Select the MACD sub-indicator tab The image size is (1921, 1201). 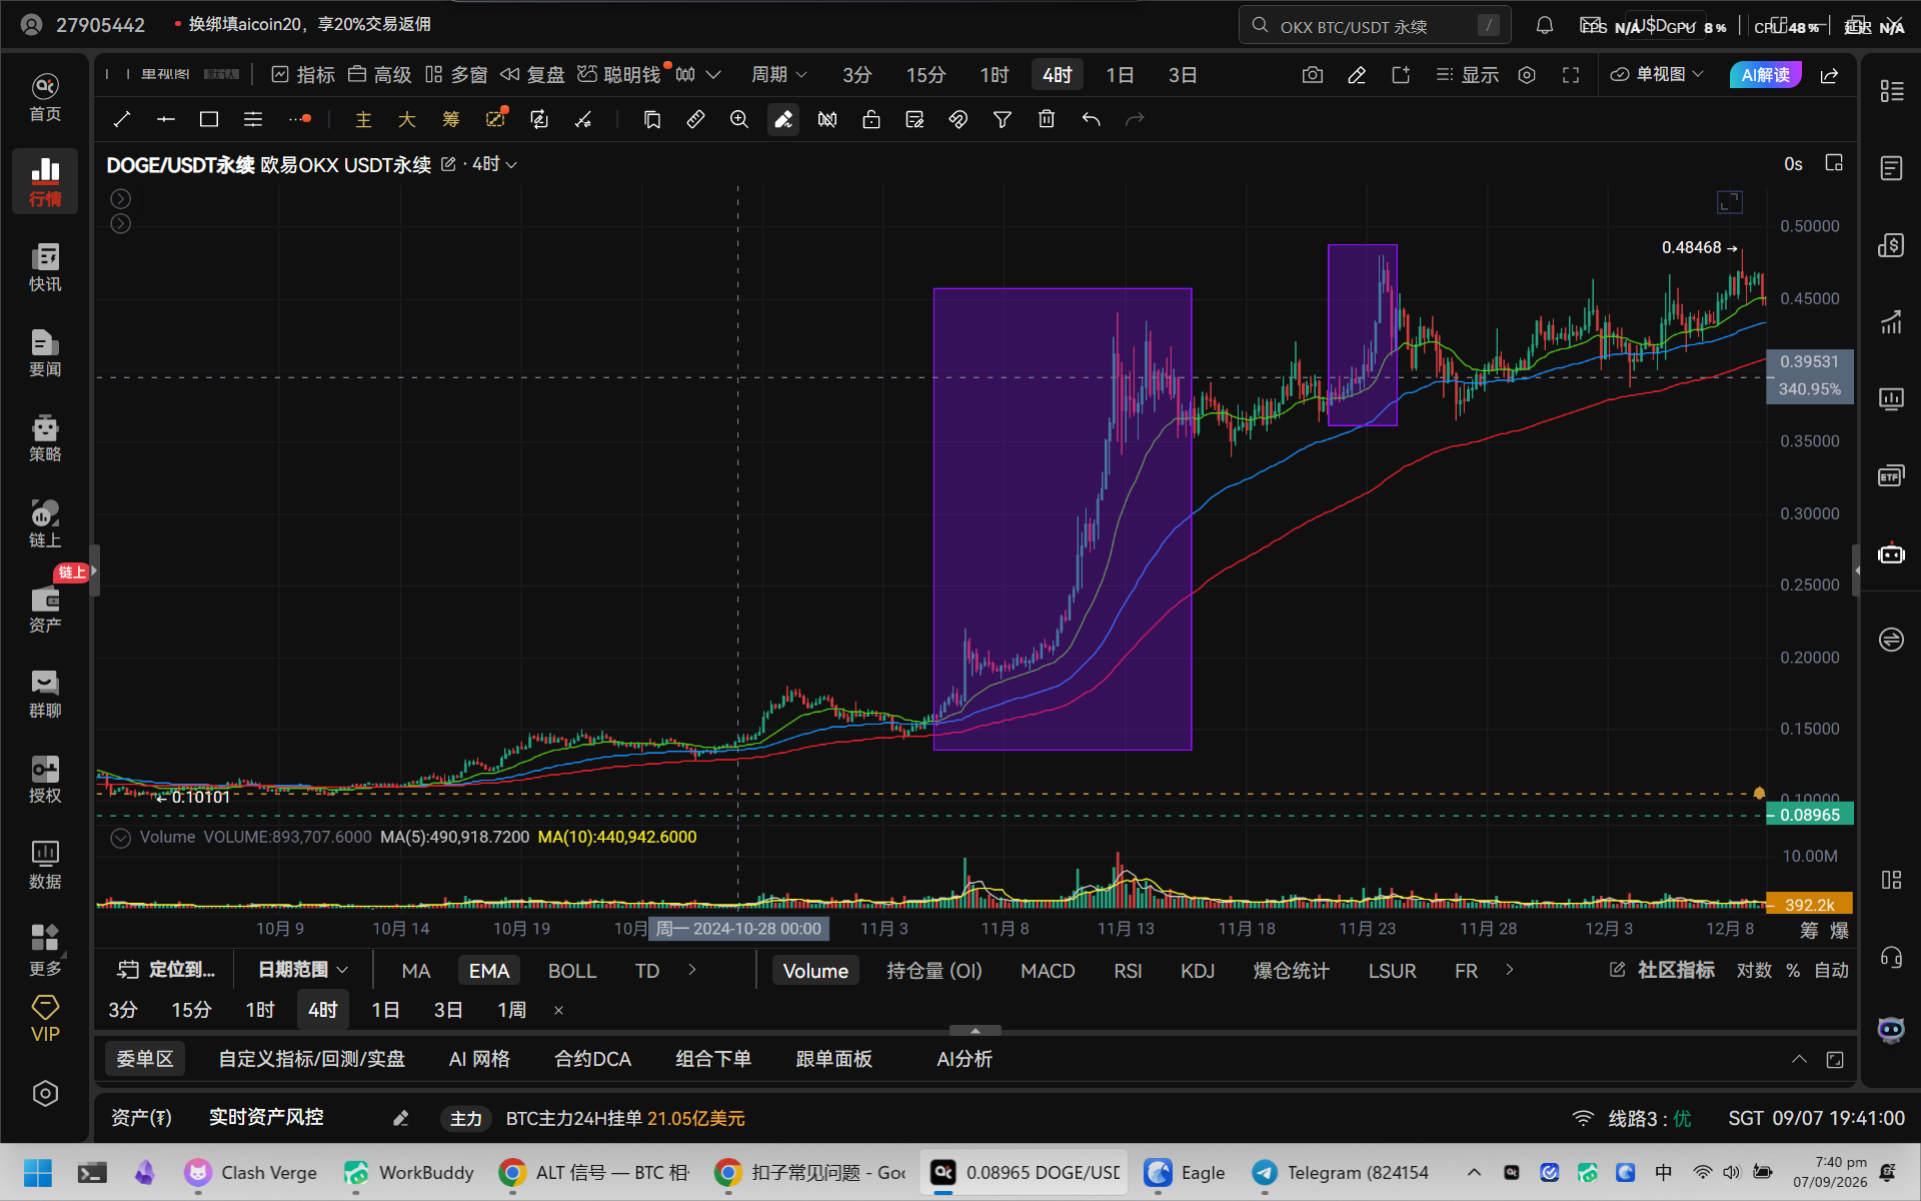pyautogui.click(x=1048, y=971)
